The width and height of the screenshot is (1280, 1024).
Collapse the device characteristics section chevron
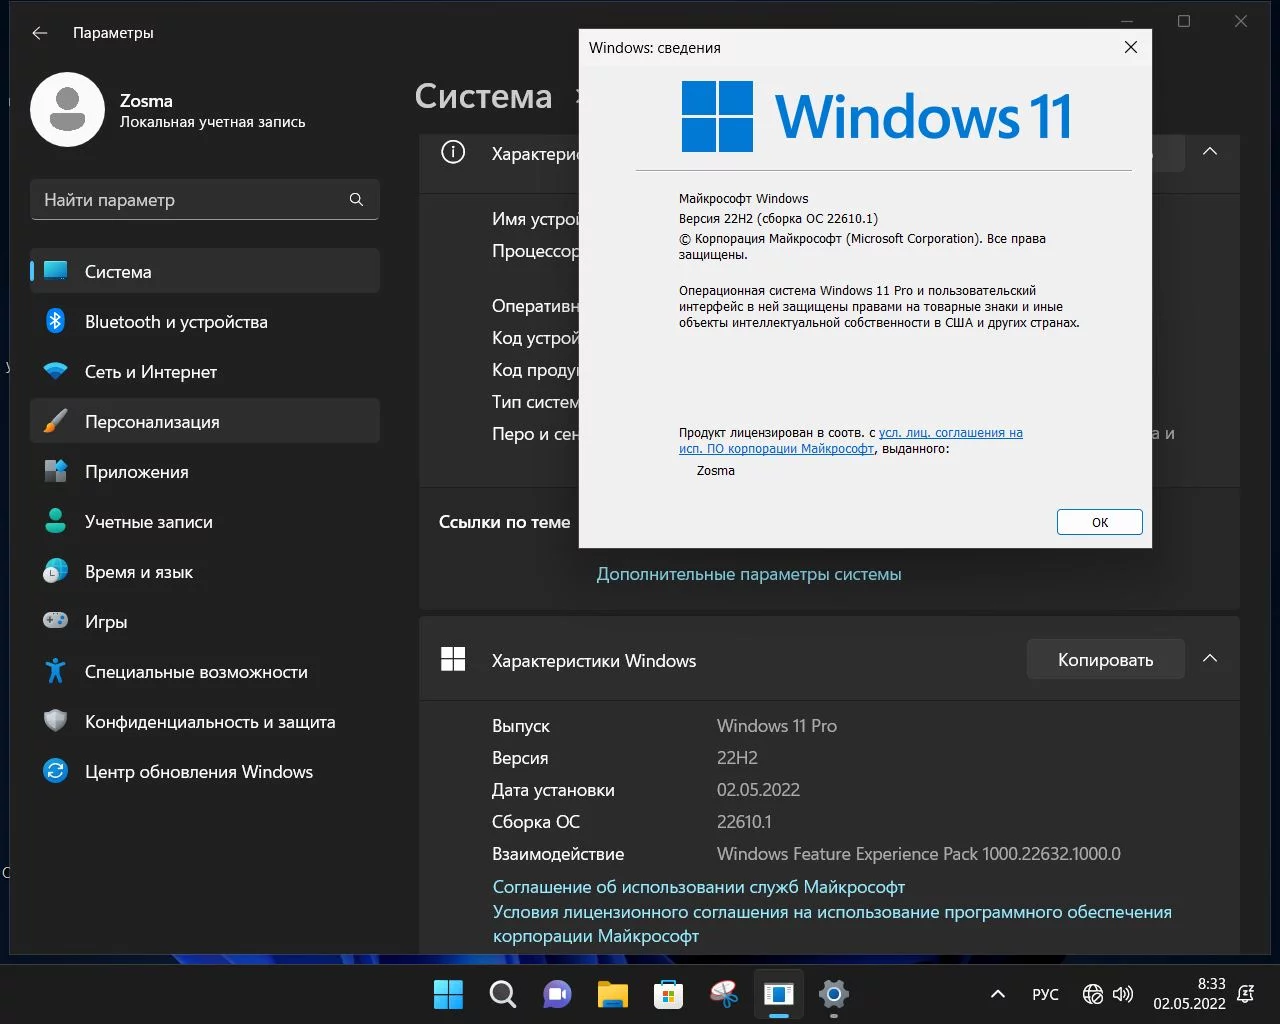tap(1209, 152)
